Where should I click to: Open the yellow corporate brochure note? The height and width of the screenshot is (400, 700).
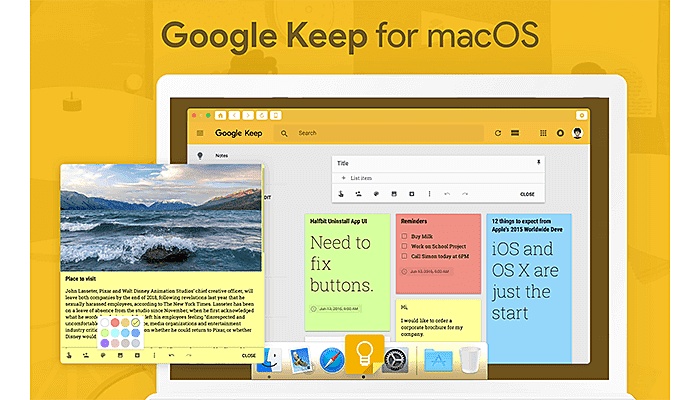[438, 321]
